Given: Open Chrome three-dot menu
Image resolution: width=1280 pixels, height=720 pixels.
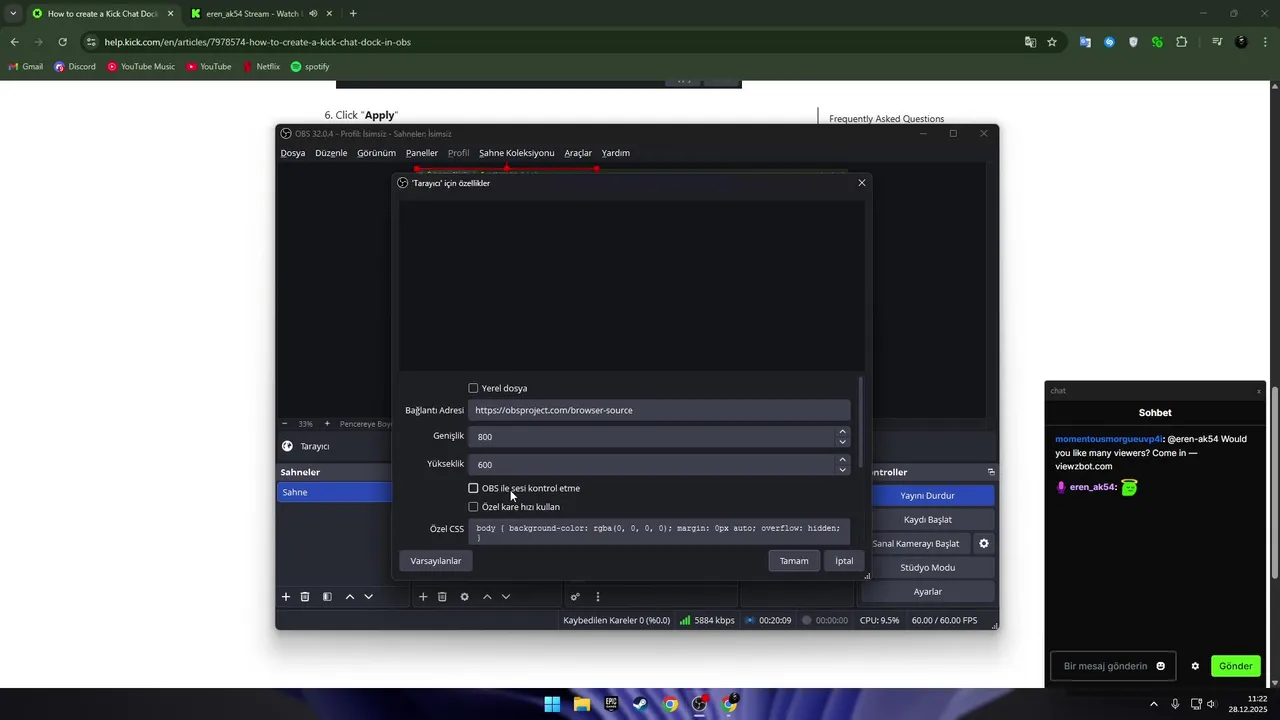Looking at the screenshot, I should point(1265,42).
